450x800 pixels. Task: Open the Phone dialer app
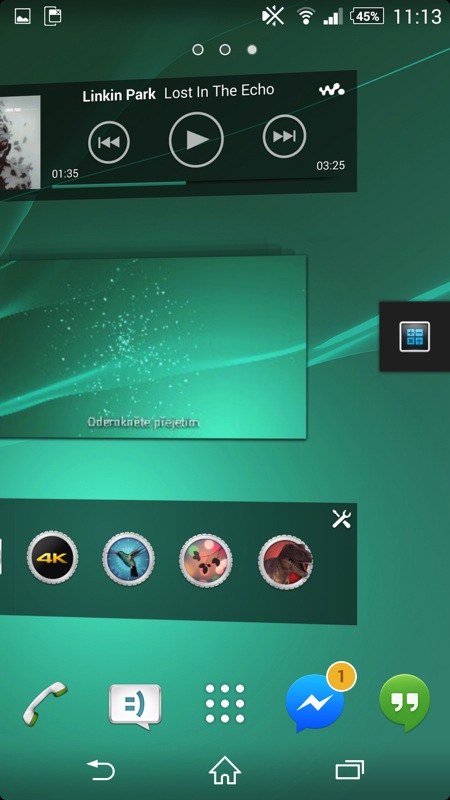(x=45, y=703)
